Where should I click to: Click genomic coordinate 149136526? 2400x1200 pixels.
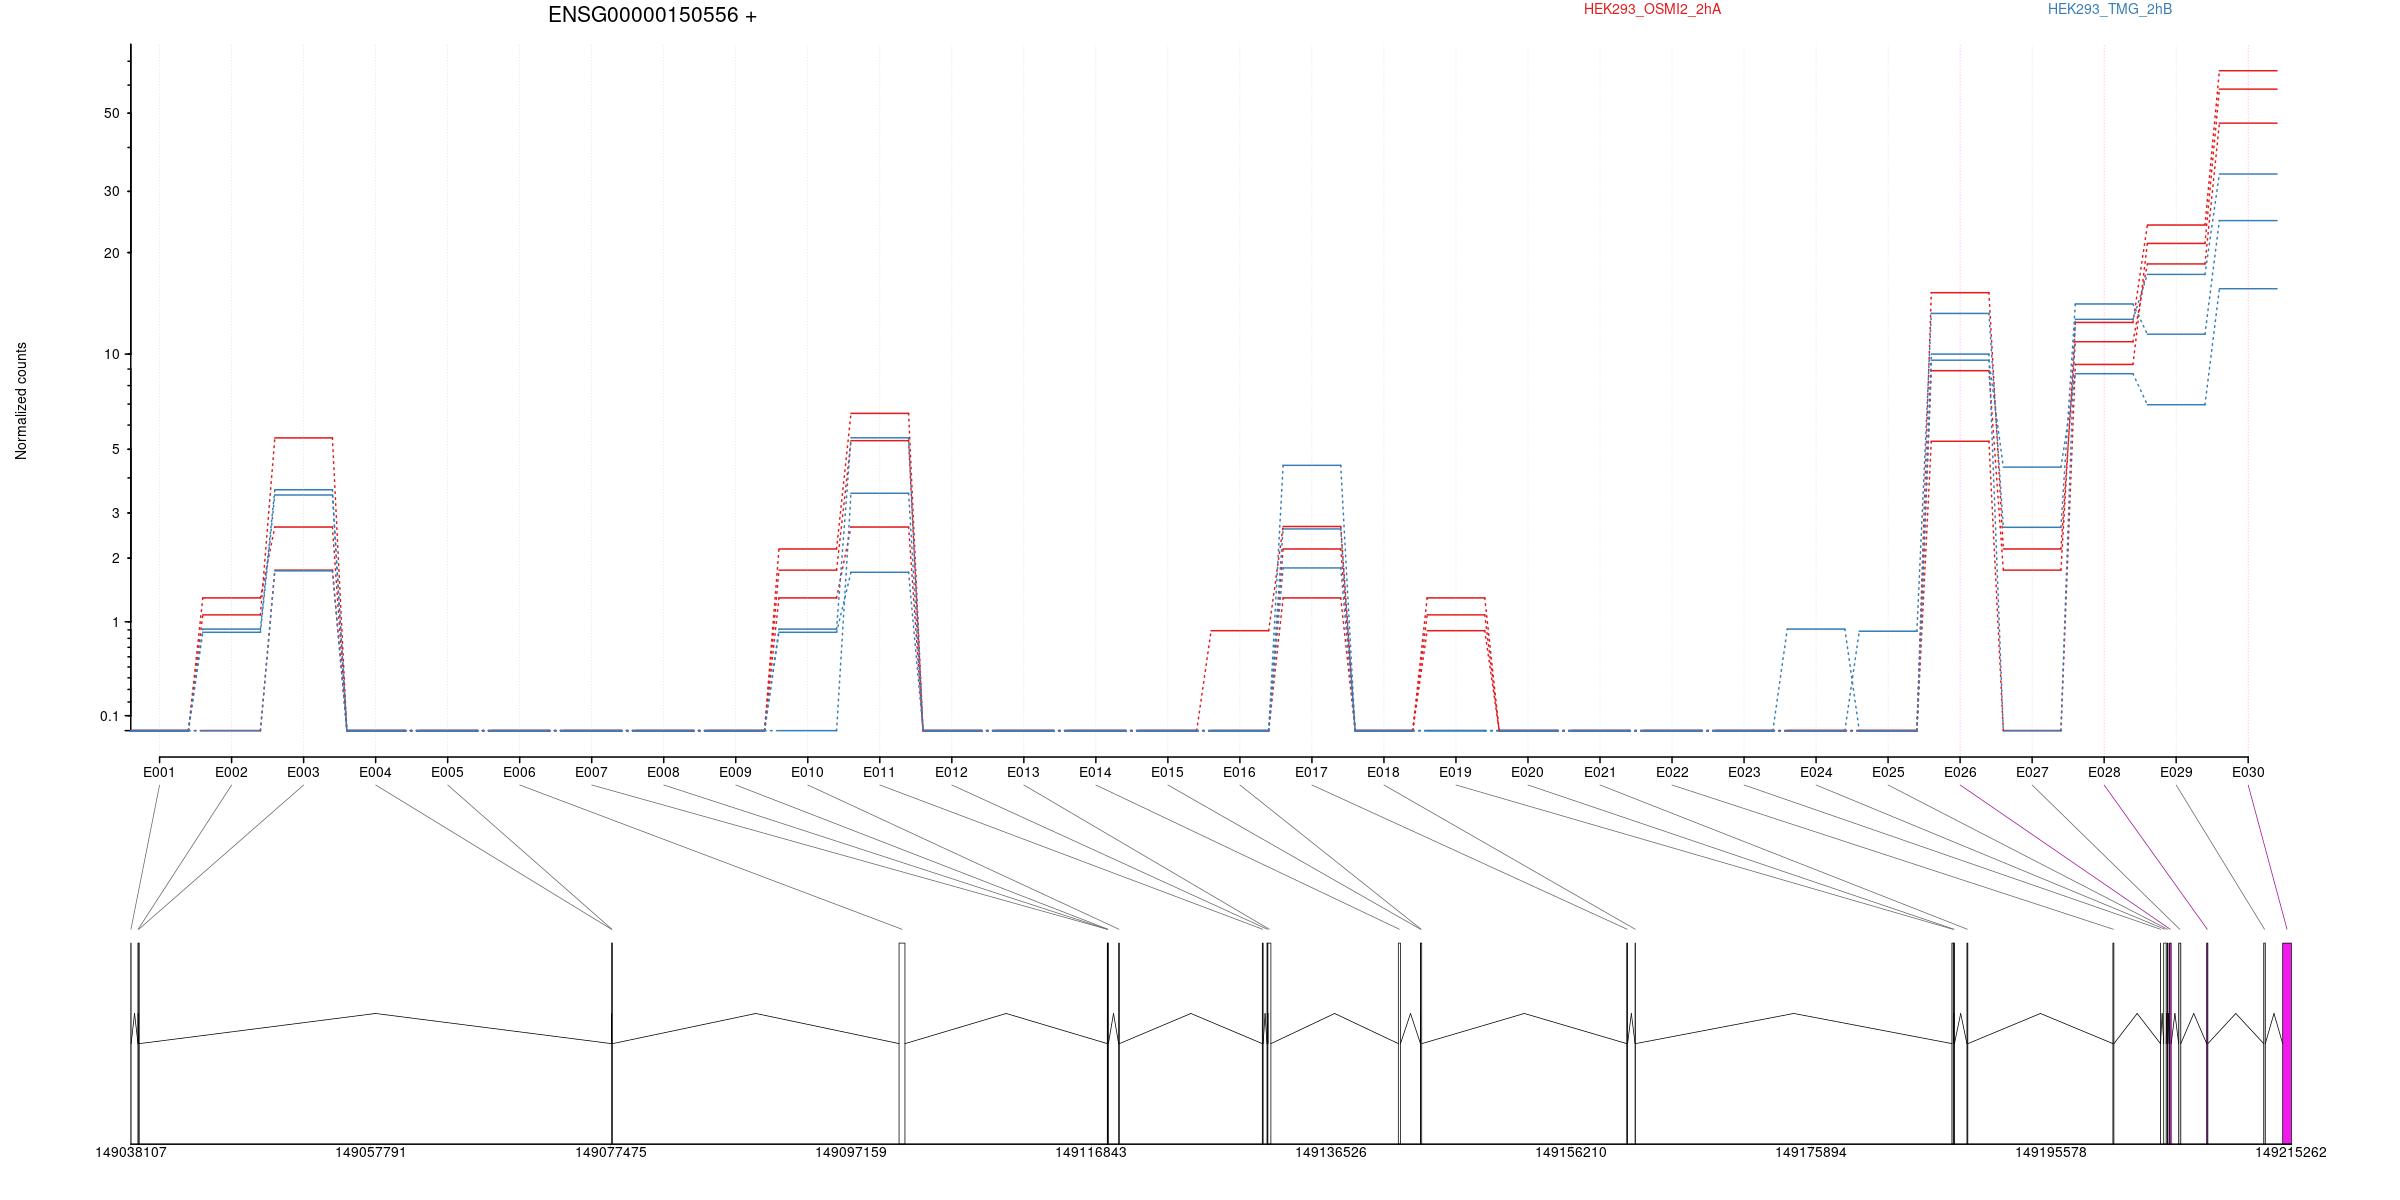(x=1331, y=1152)
